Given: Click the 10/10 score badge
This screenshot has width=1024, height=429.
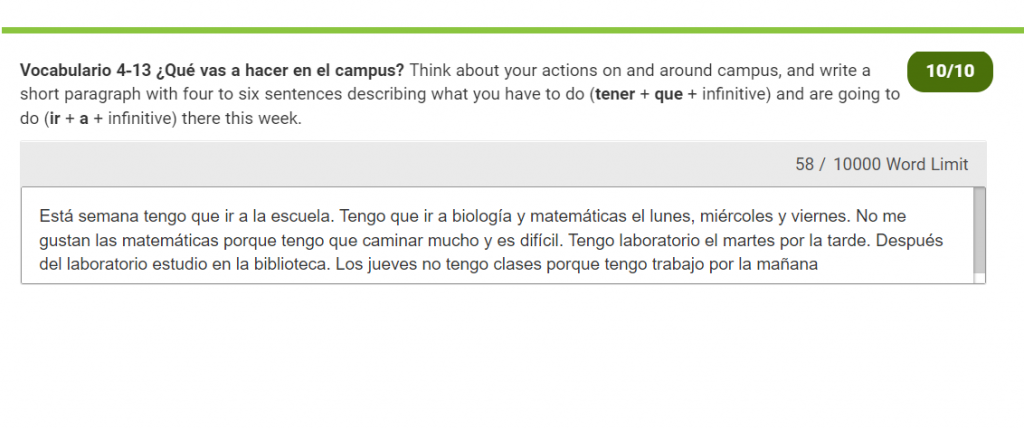Looking at the screenshot, I should [950, 71].
